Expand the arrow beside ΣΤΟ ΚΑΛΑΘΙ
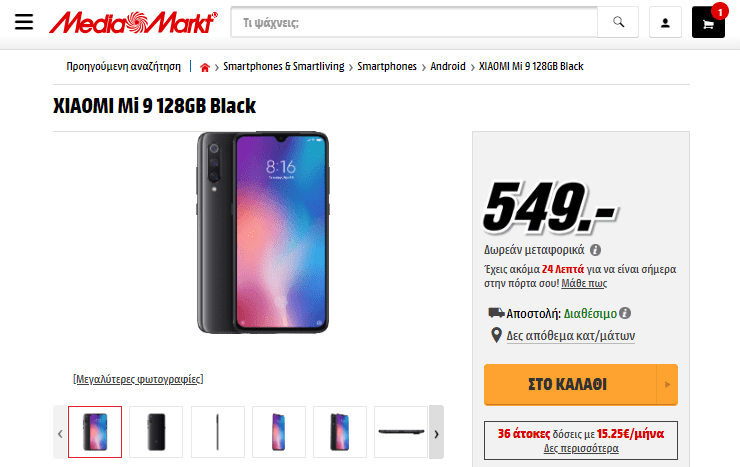The width and height of the screenshot is (740, 467). pyautogui.click(x=667, y=384)
